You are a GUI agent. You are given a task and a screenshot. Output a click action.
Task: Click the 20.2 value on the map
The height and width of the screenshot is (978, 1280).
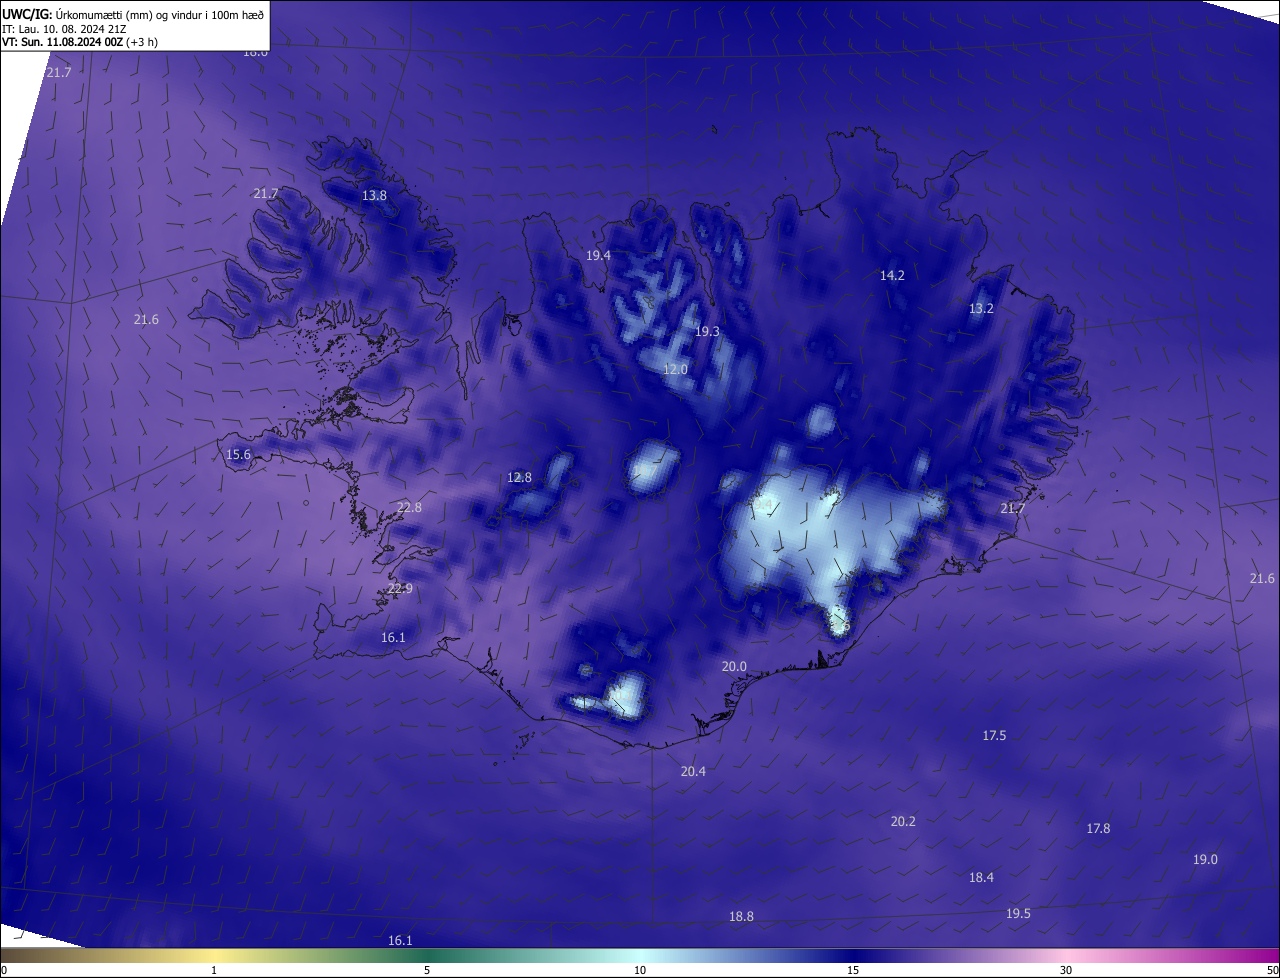[903, 821]
